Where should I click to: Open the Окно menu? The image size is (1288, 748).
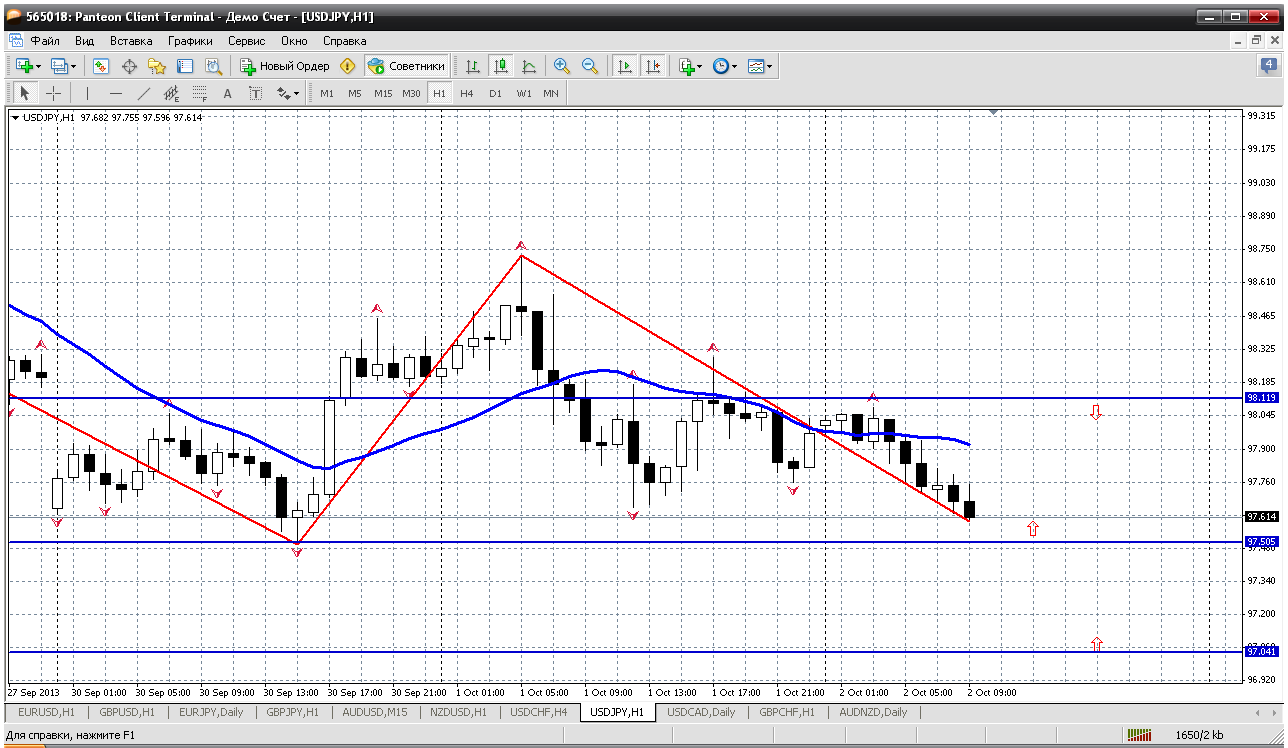pos(294,41)
